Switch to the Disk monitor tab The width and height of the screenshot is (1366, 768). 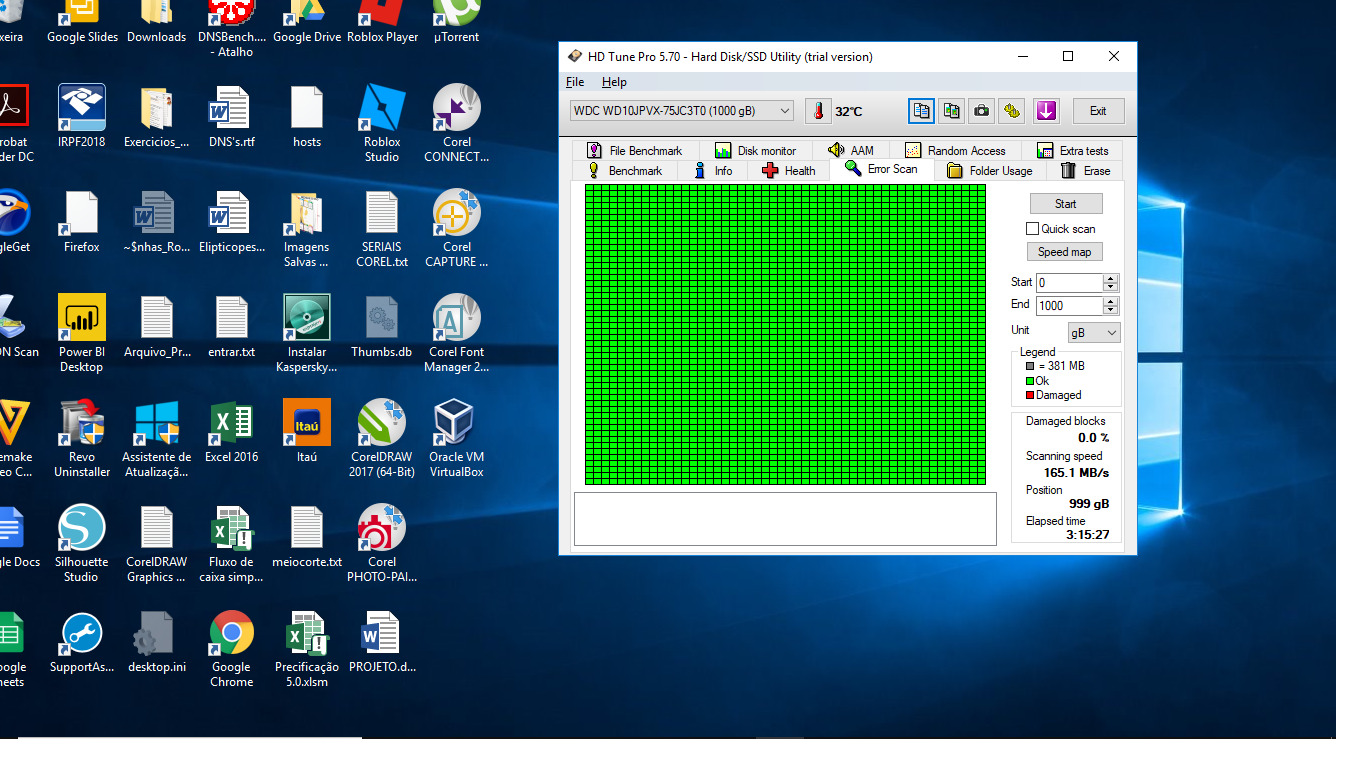756,150
